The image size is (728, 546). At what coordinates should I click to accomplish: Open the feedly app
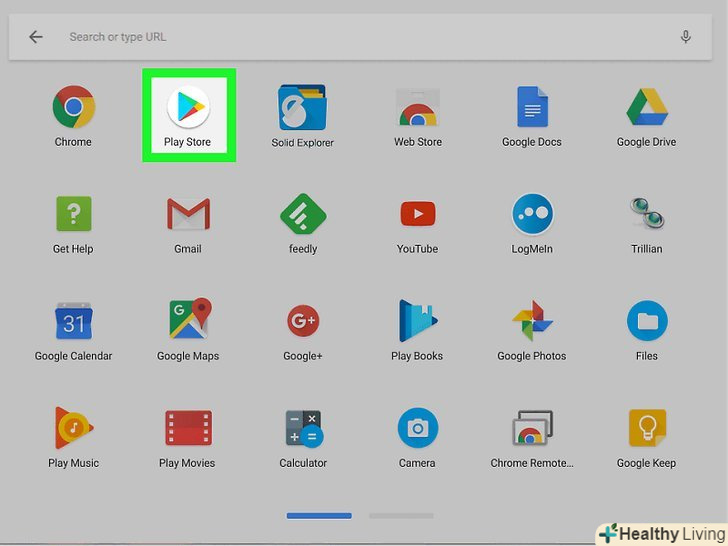tap(303, 214)
